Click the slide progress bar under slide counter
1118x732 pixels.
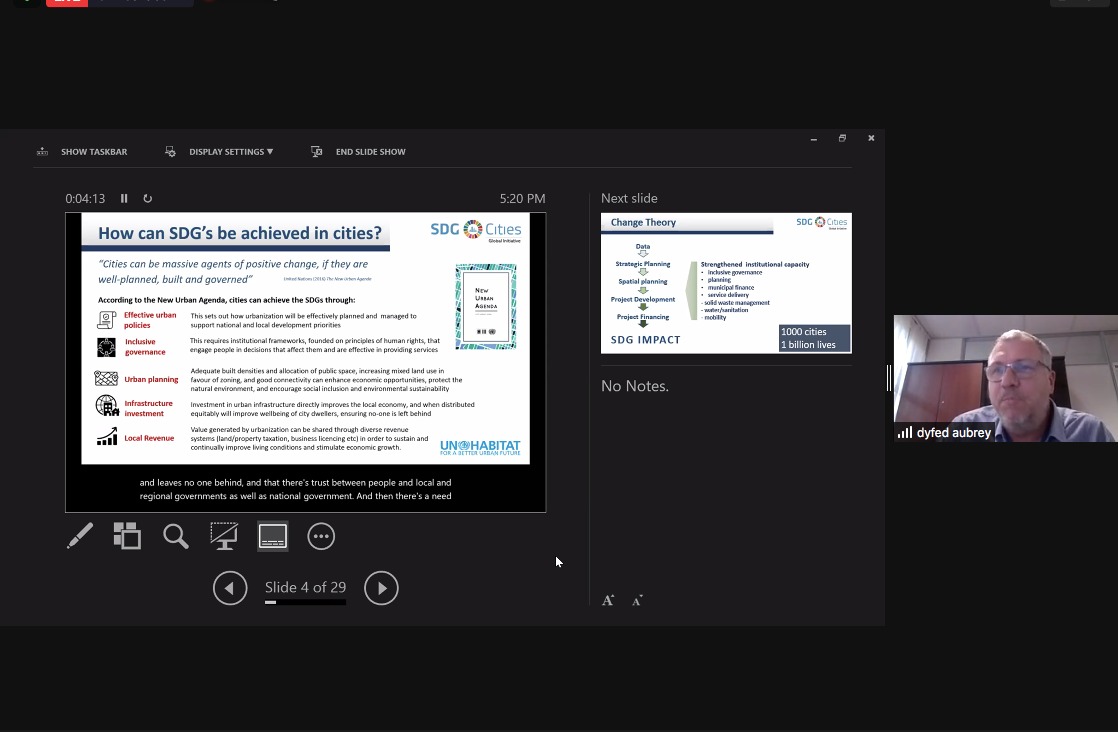click(x=305, y=602)
